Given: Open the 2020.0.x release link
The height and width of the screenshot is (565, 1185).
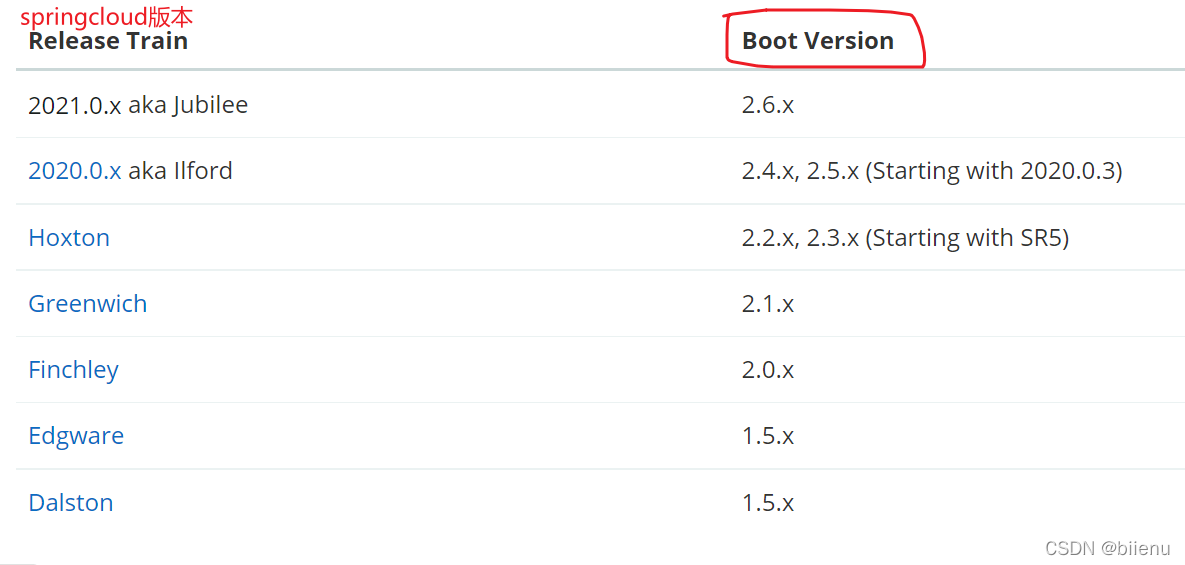Looking at the screenshot, I should point(75,171).
